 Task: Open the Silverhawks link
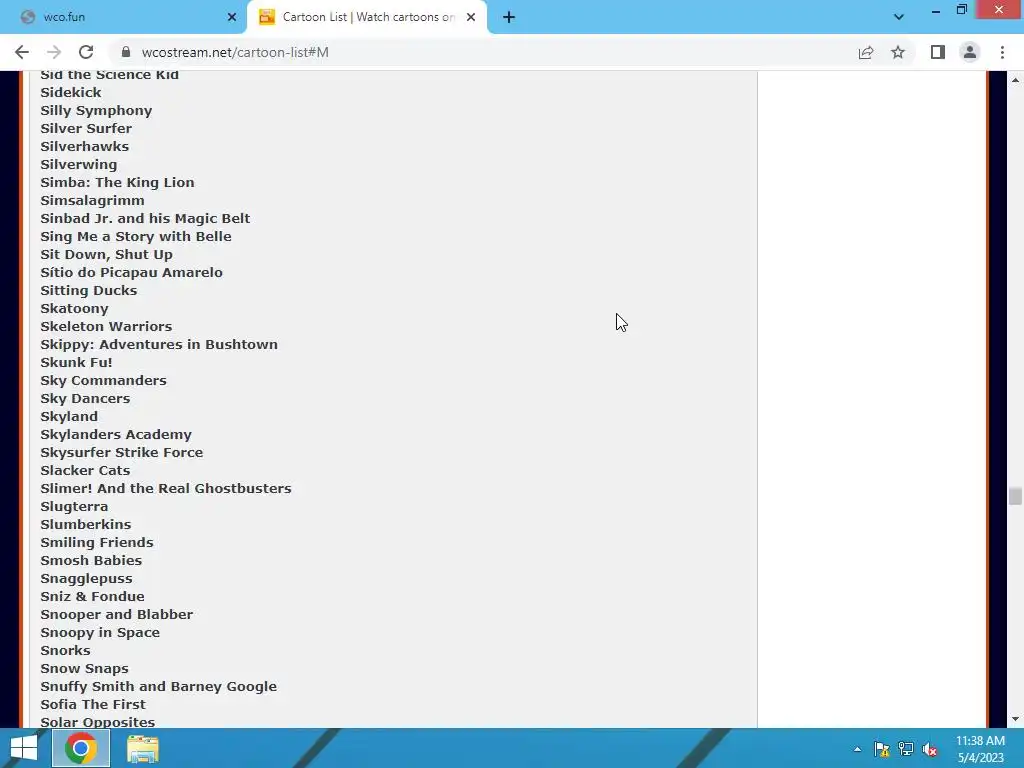tap(85, 147)
